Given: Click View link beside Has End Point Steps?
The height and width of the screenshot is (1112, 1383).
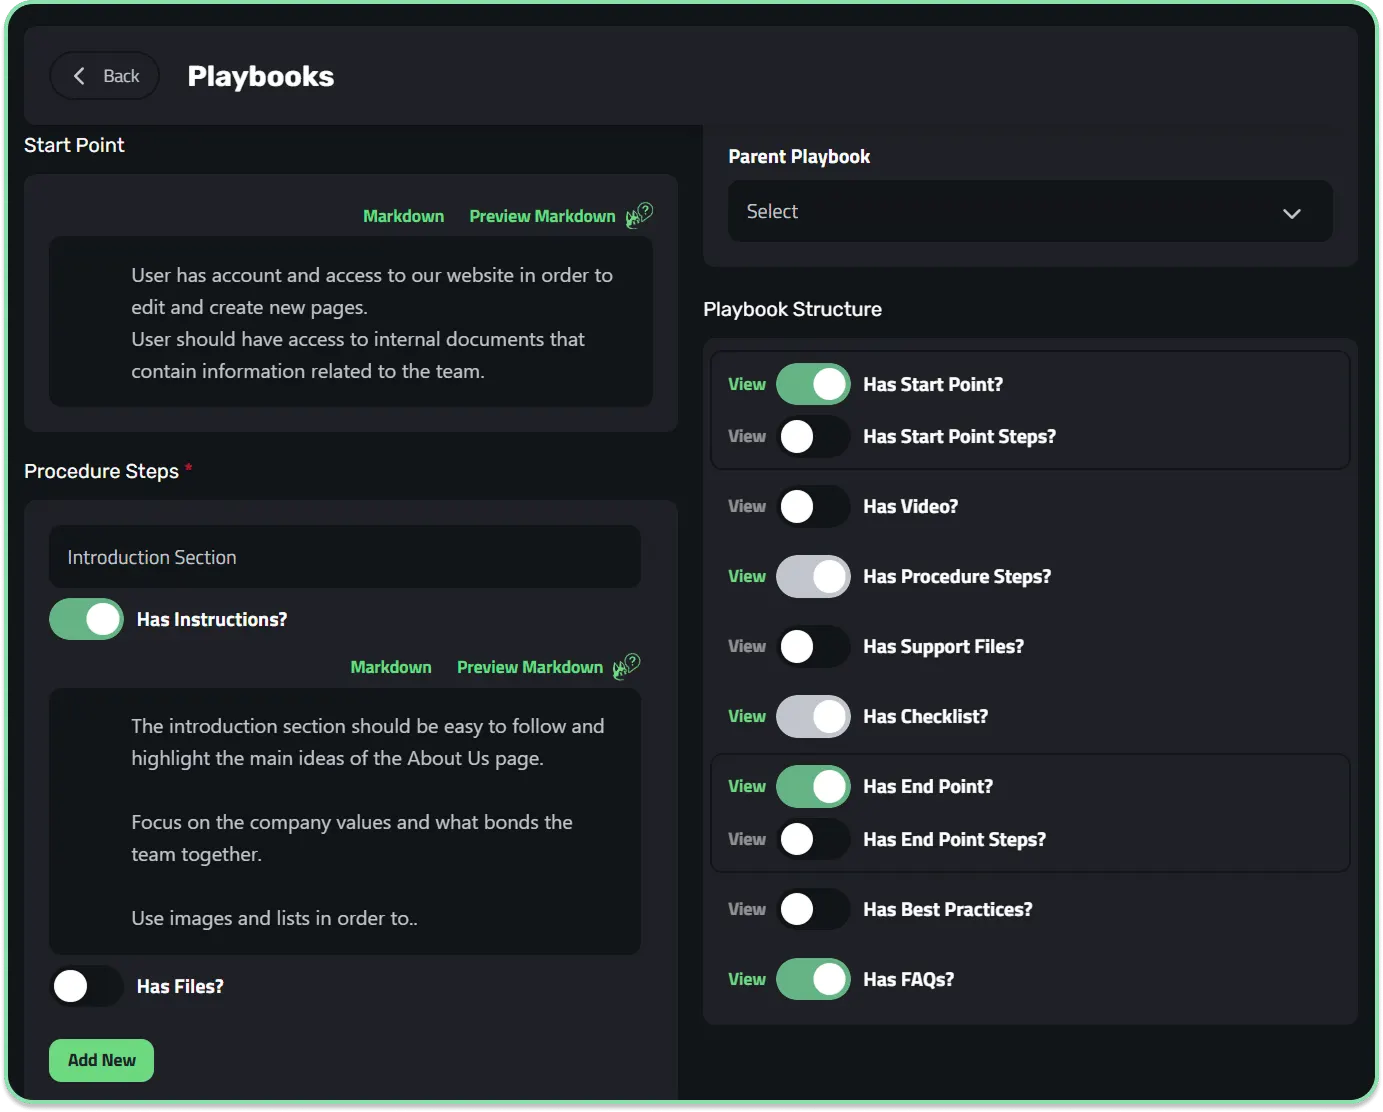Looking at the screenshot, I should pos(747,839).
